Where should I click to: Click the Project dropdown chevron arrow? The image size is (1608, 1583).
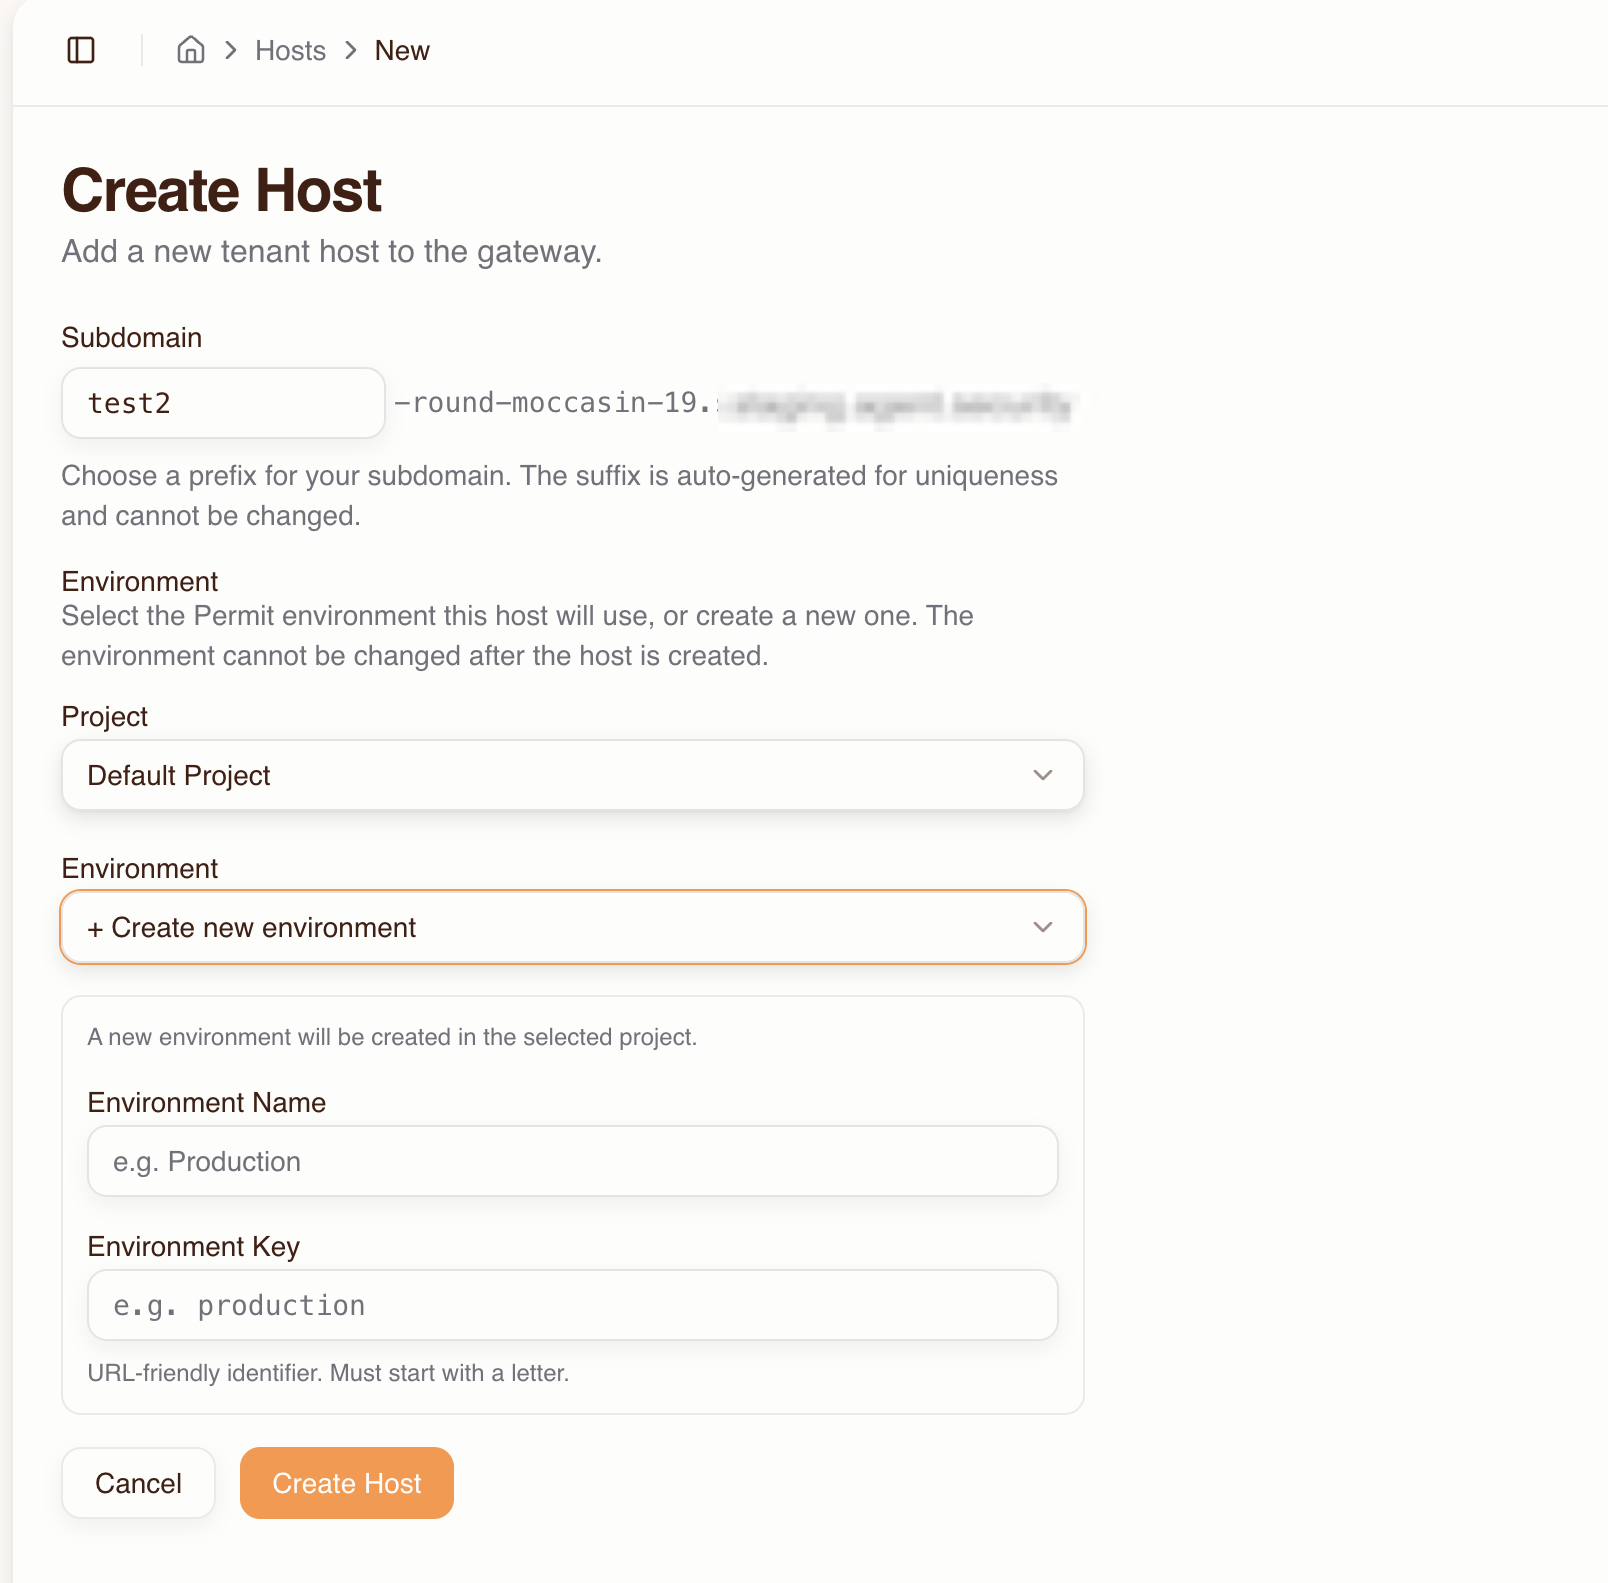[x=1043, y=775]
